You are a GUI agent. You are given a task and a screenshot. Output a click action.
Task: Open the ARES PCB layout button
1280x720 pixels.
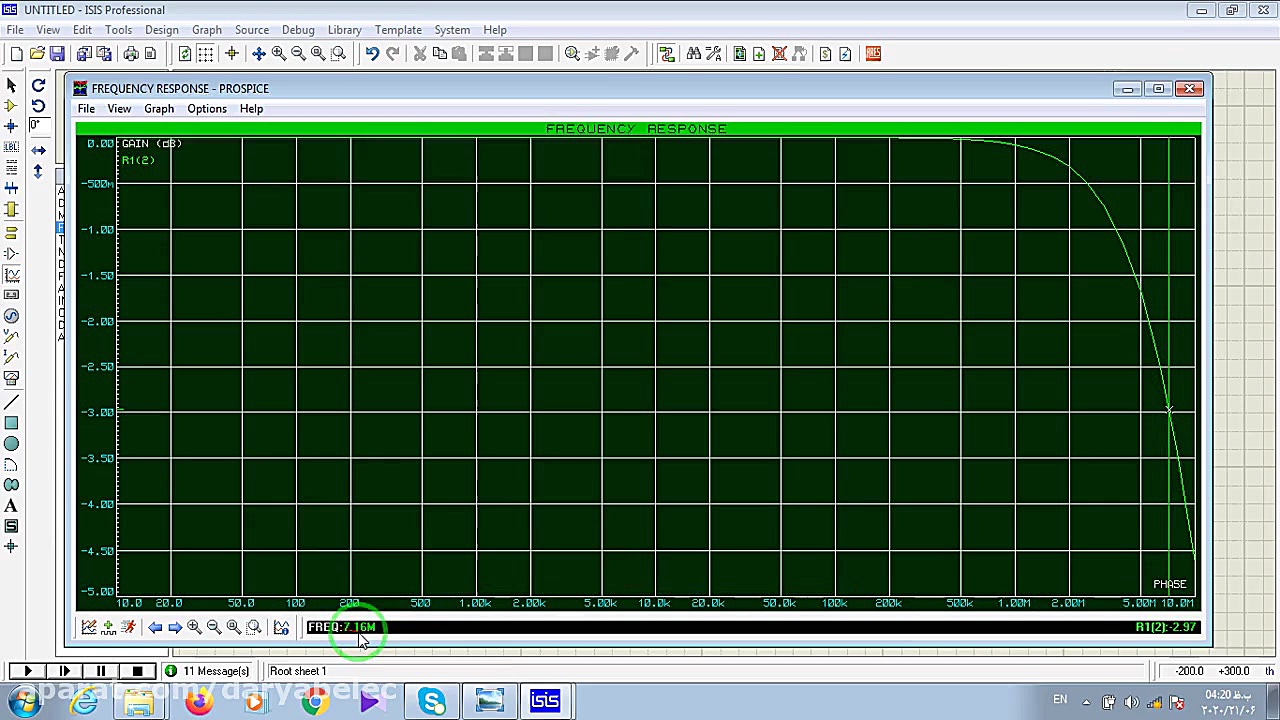click(x=873, y=54)
